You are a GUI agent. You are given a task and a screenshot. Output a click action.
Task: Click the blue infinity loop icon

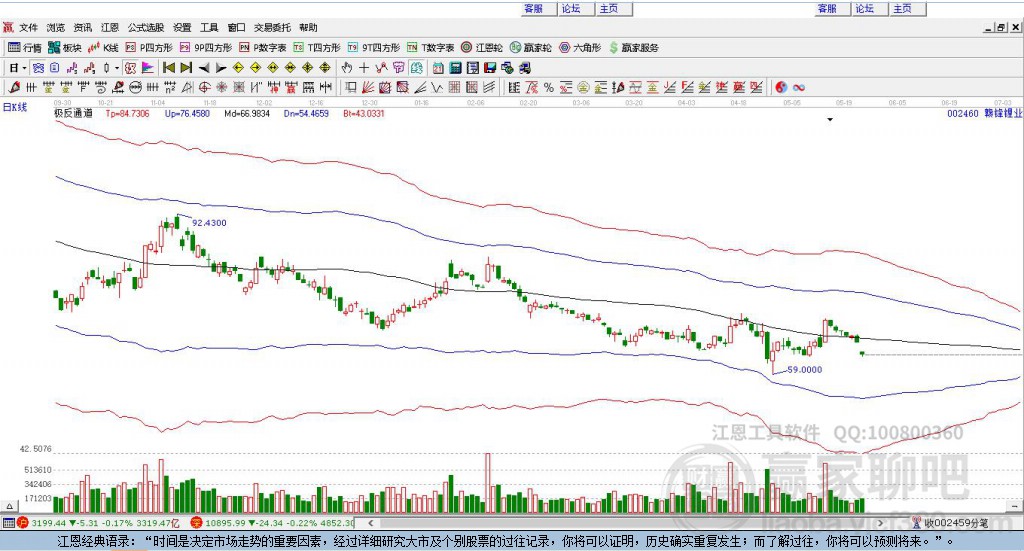pyautogui.click(x=799, y=87)
